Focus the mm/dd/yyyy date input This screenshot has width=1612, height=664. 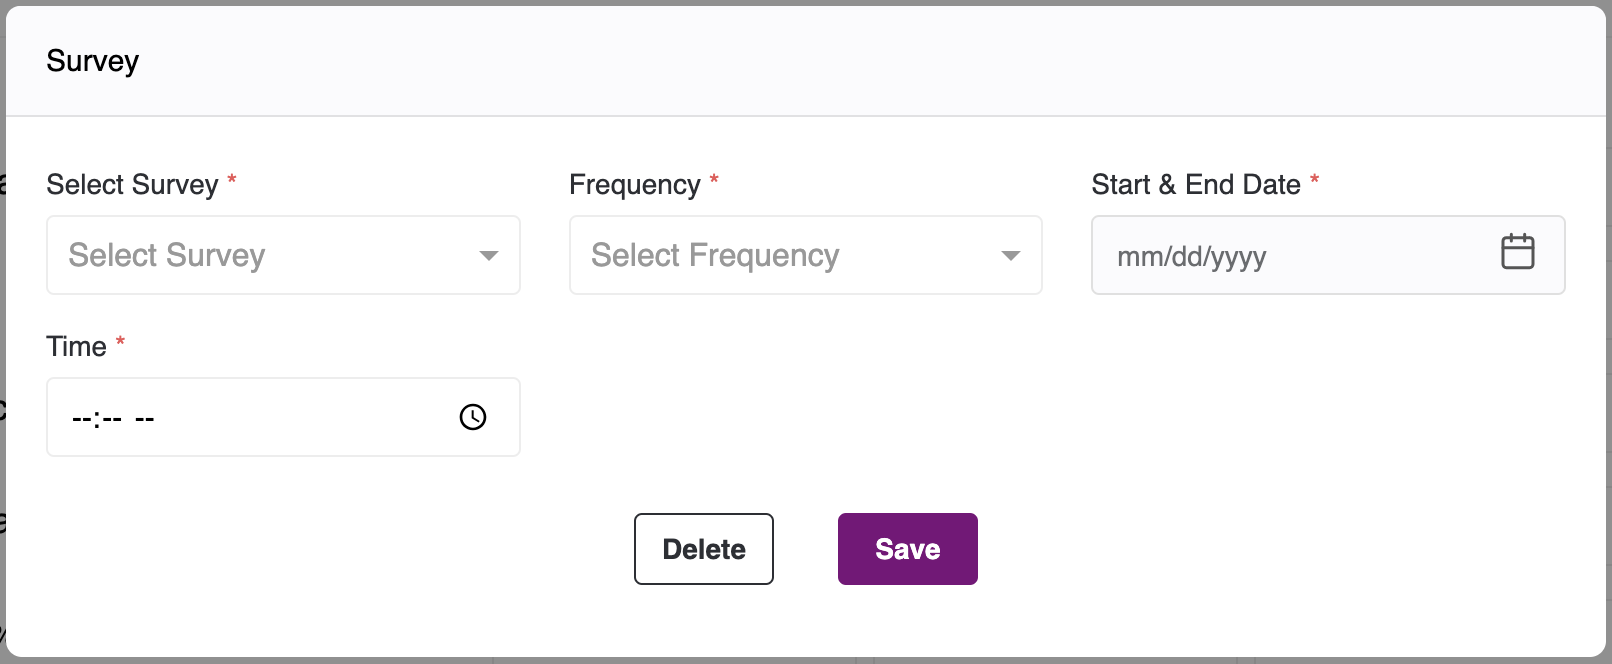coord(1191,257)
